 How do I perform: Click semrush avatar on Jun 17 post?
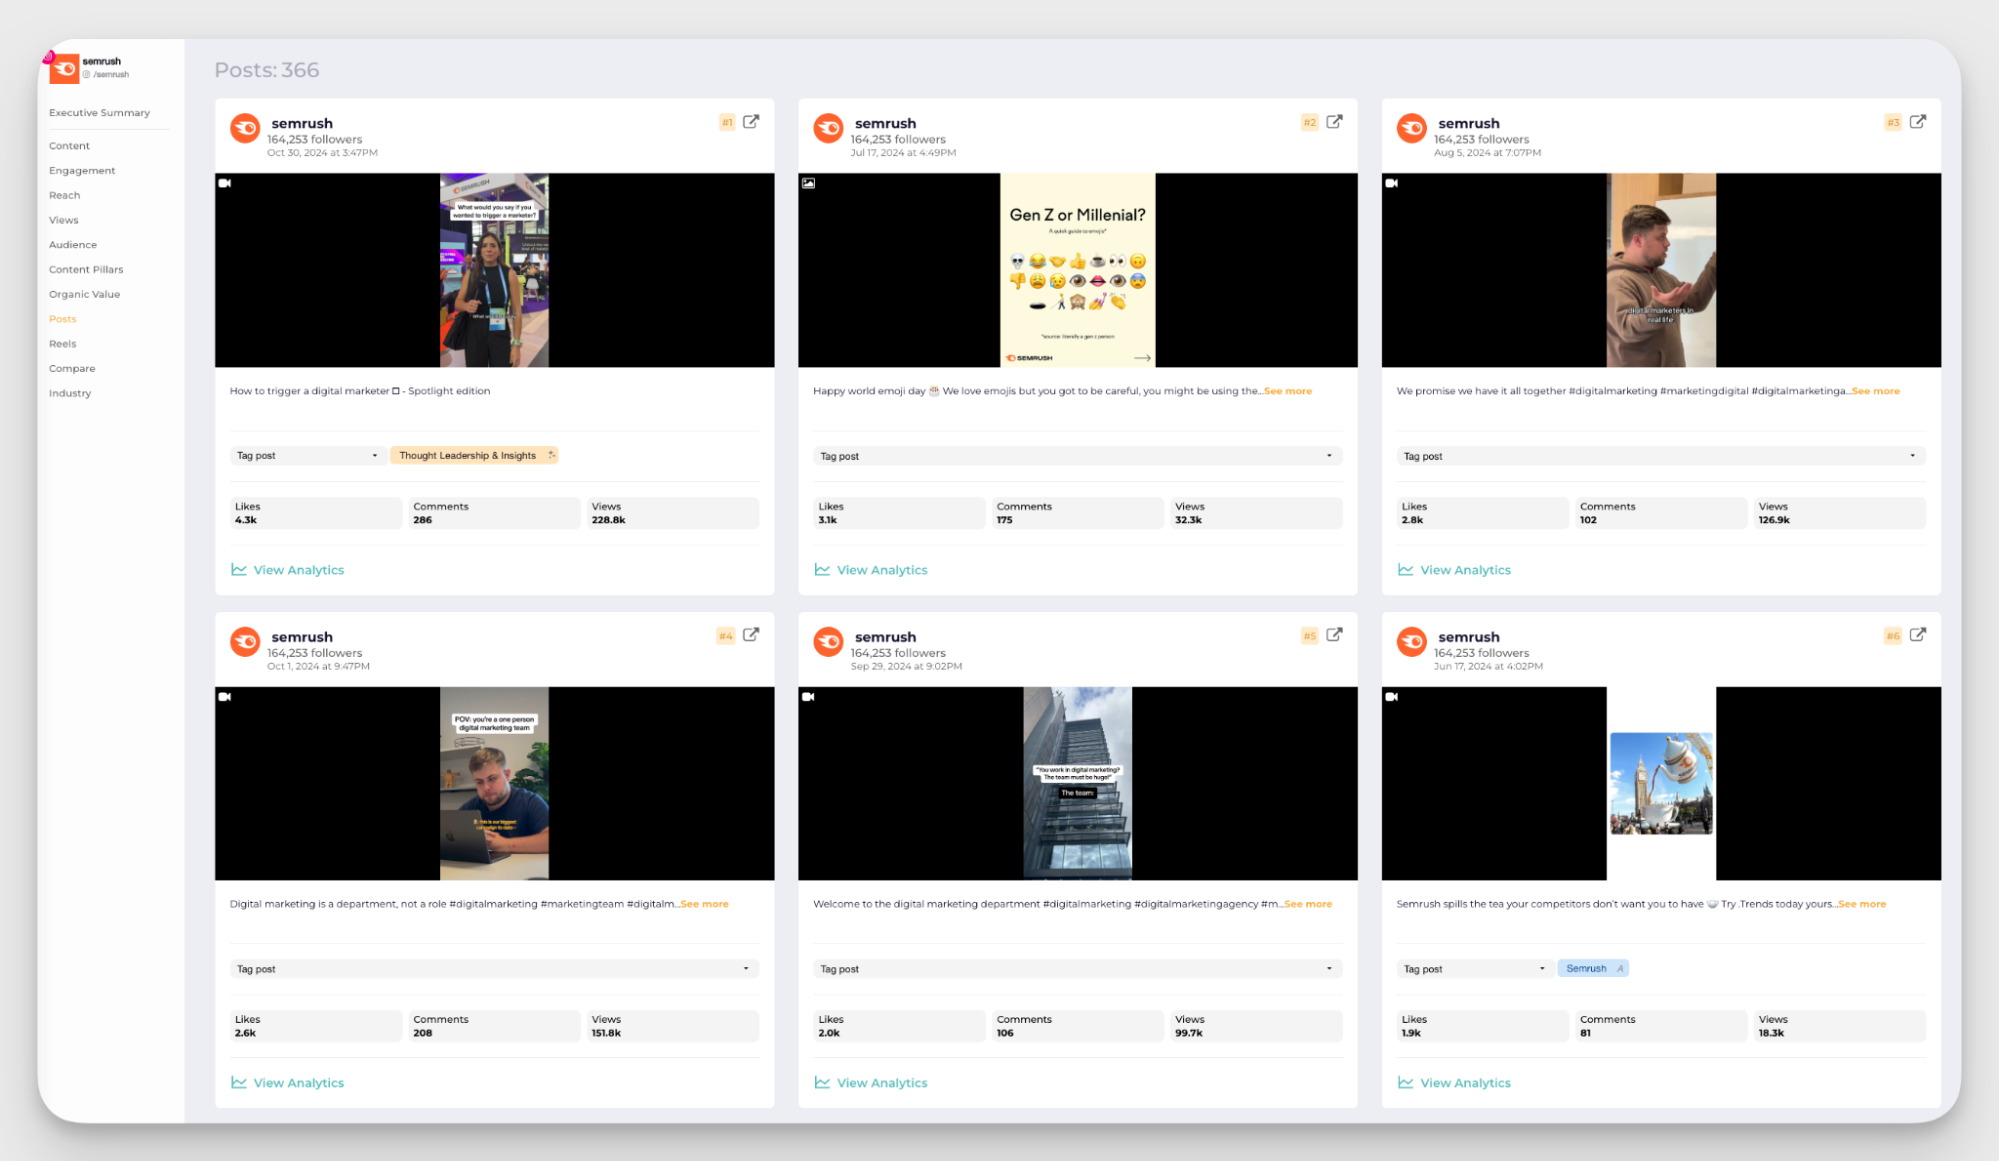point(1412,642)
